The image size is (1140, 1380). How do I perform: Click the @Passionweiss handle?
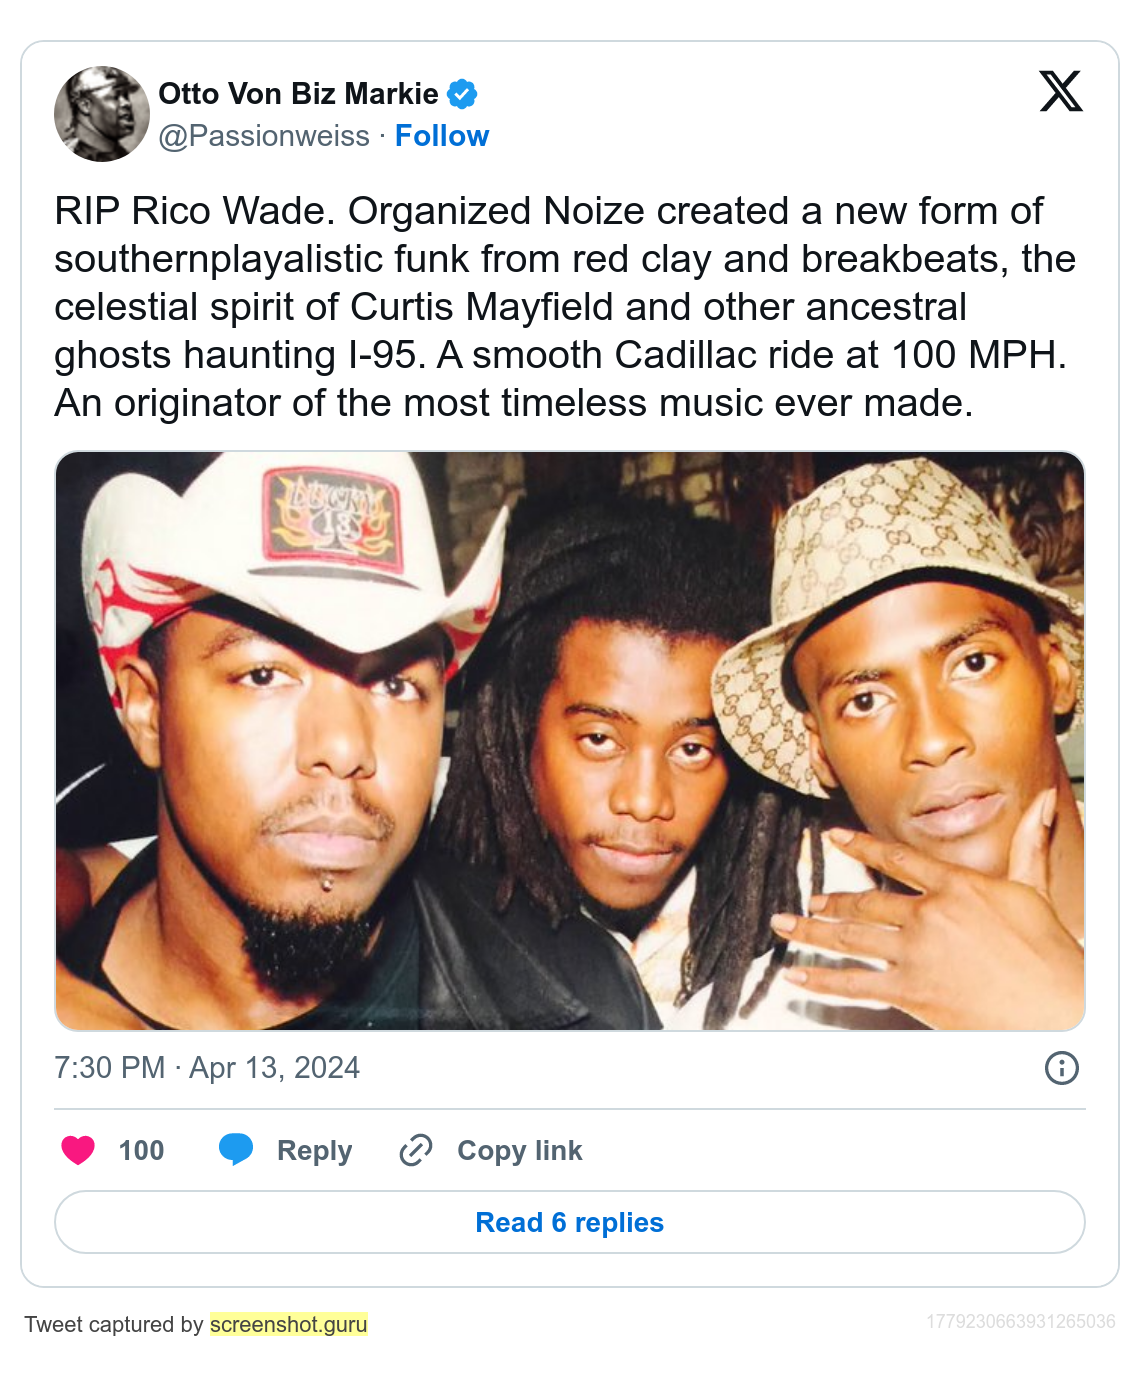(x=264, y=136)
